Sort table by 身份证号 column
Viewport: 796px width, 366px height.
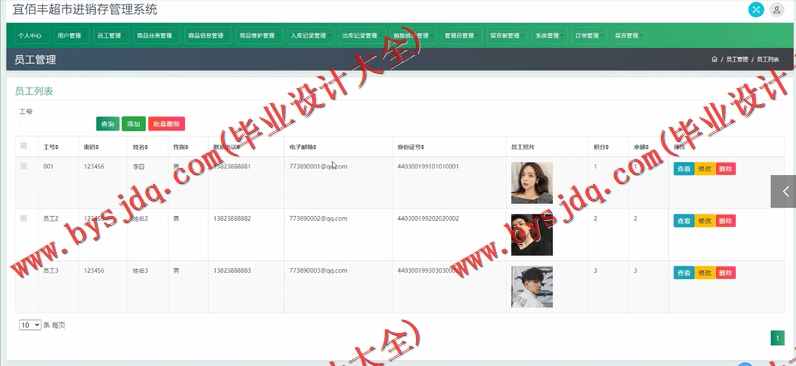click(x=411, y=147)
